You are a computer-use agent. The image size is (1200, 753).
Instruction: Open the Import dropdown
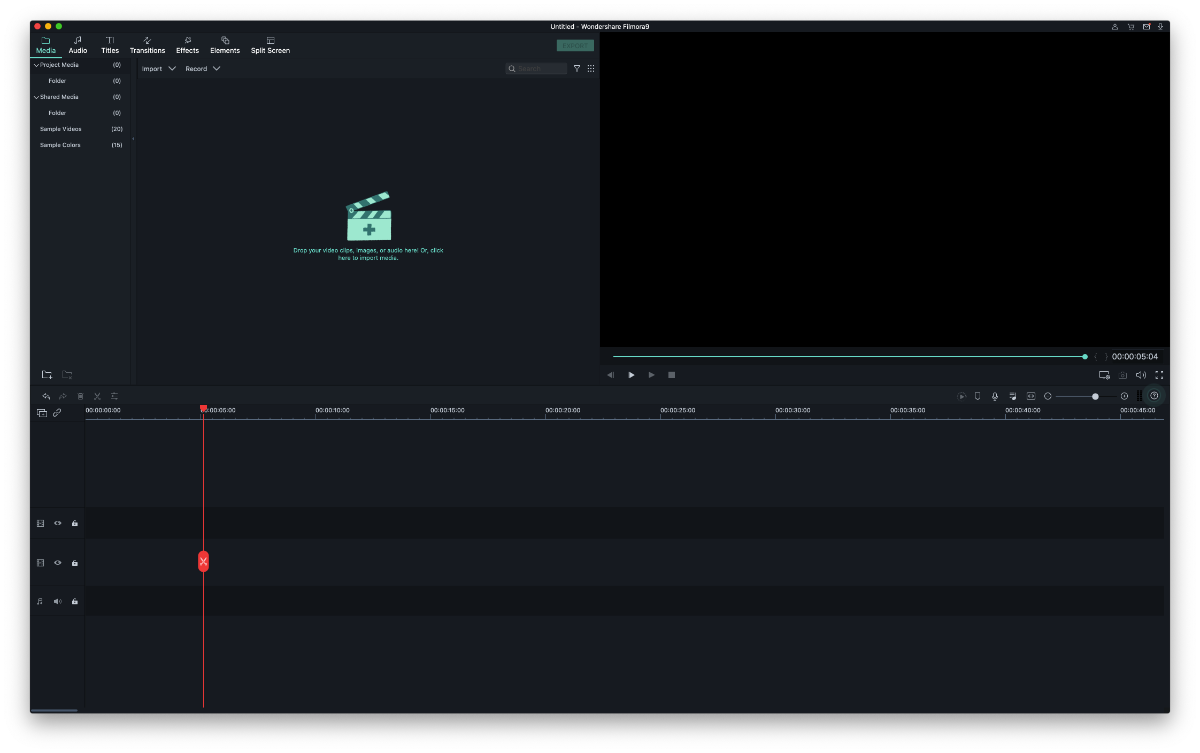click(159, 69)
